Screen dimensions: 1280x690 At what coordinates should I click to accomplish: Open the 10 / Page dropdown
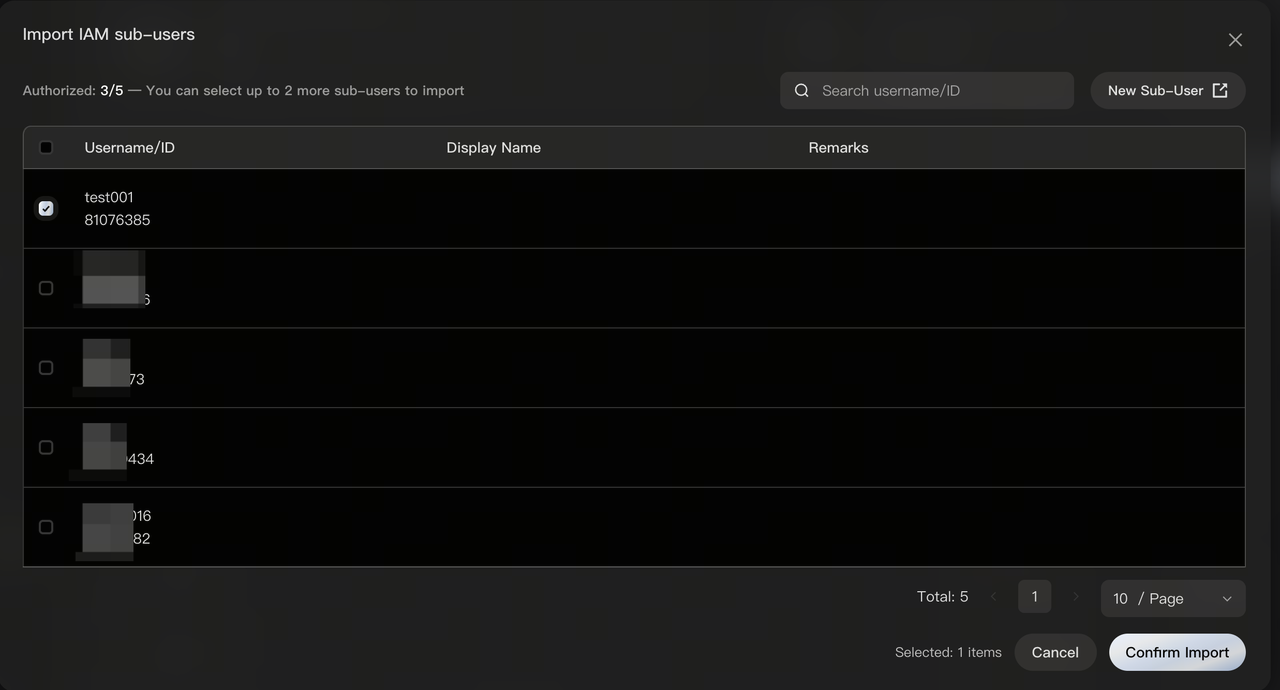(x=1173, y=598)
